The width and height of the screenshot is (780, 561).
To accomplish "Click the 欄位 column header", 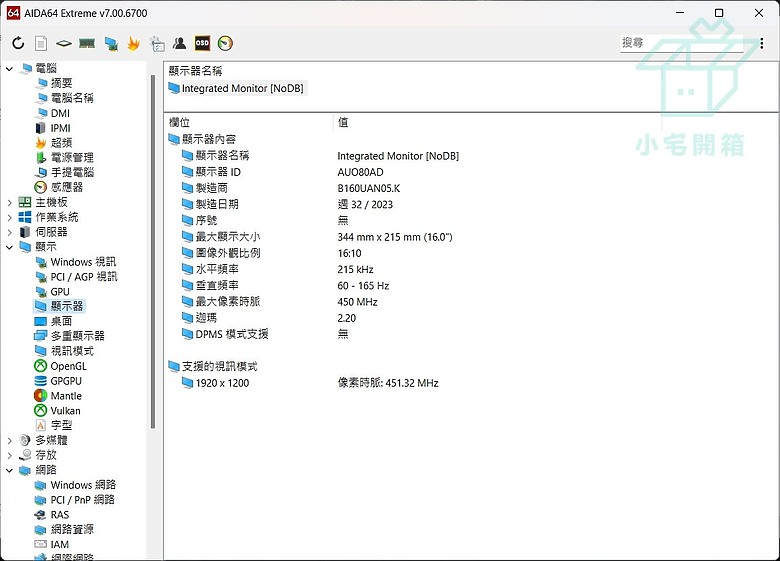I will click(x=179, y=122).
